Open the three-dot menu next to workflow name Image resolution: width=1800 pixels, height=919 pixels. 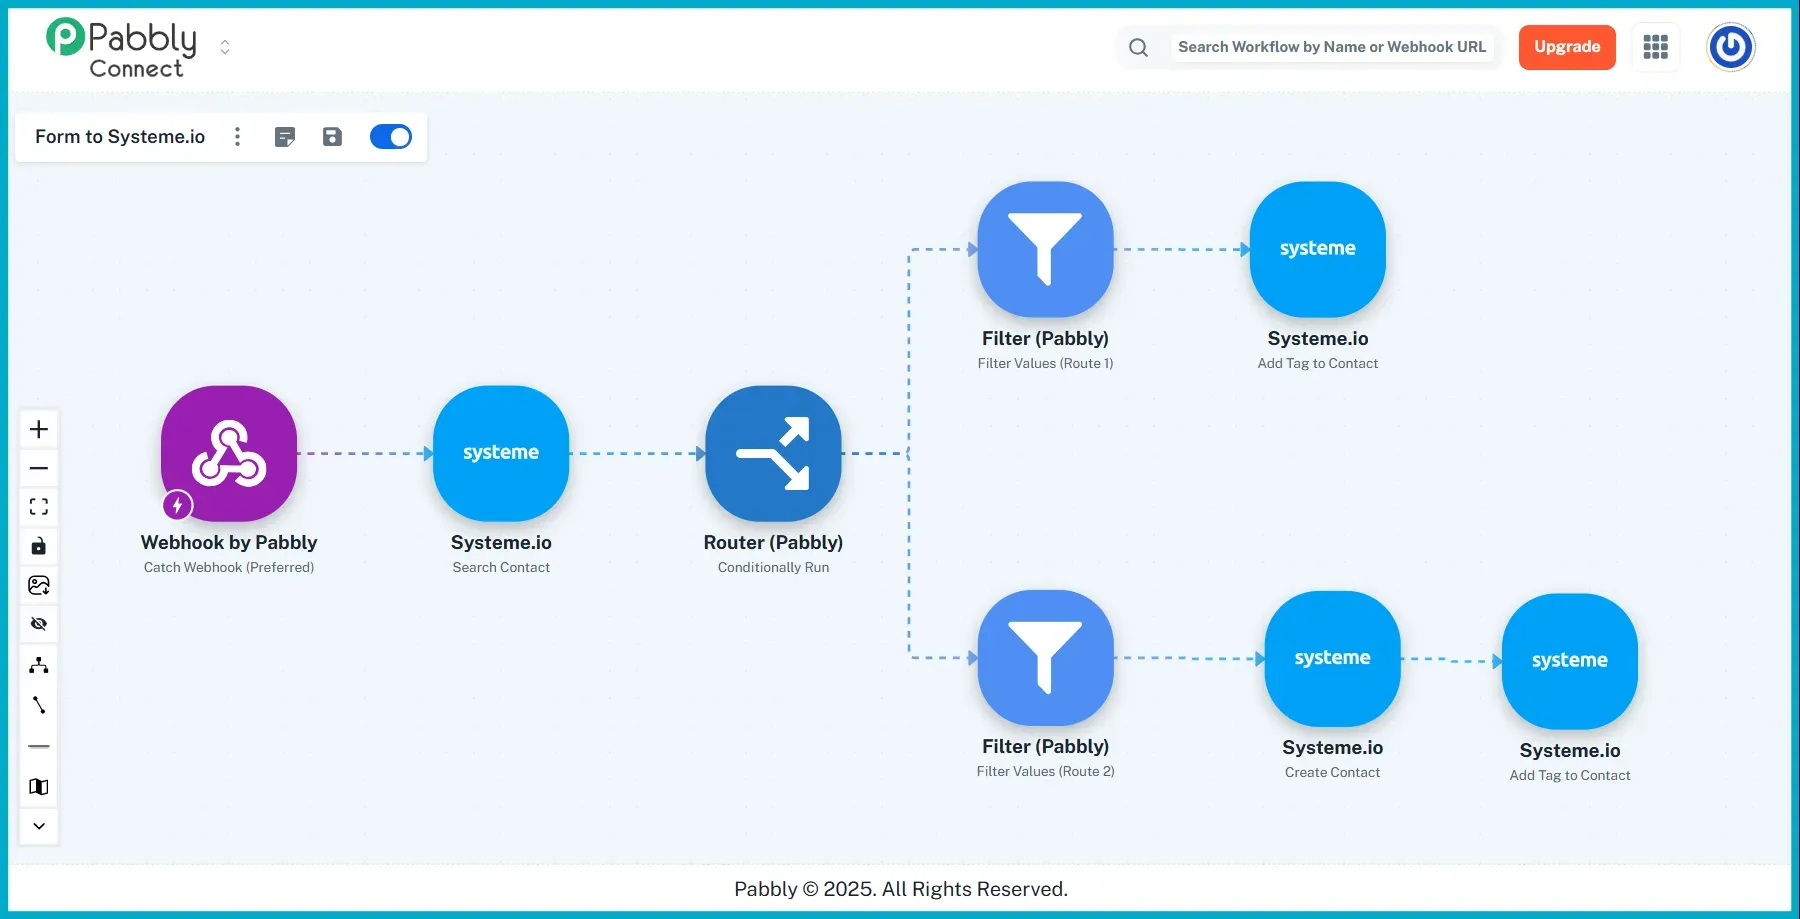tap(237, 137)
